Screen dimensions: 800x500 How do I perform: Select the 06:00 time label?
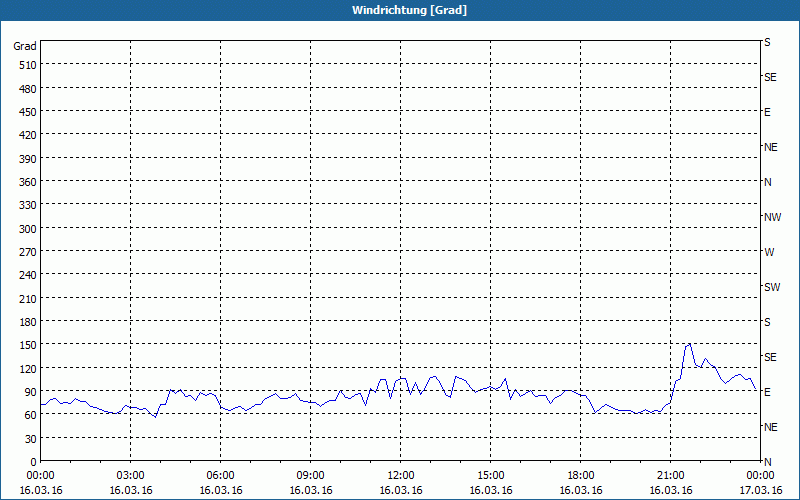point(220,476)
